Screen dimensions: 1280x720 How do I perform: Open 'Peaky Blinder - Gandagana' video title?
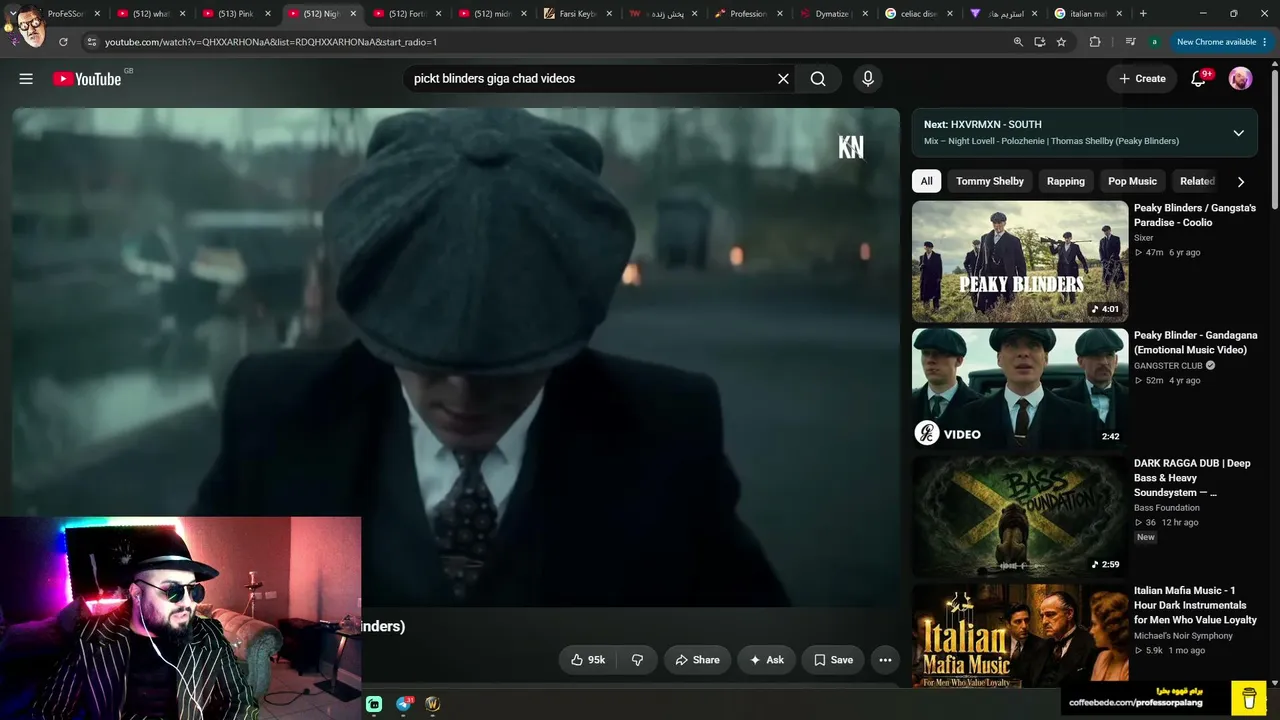pyautogui.click(x=1196, y=343)
